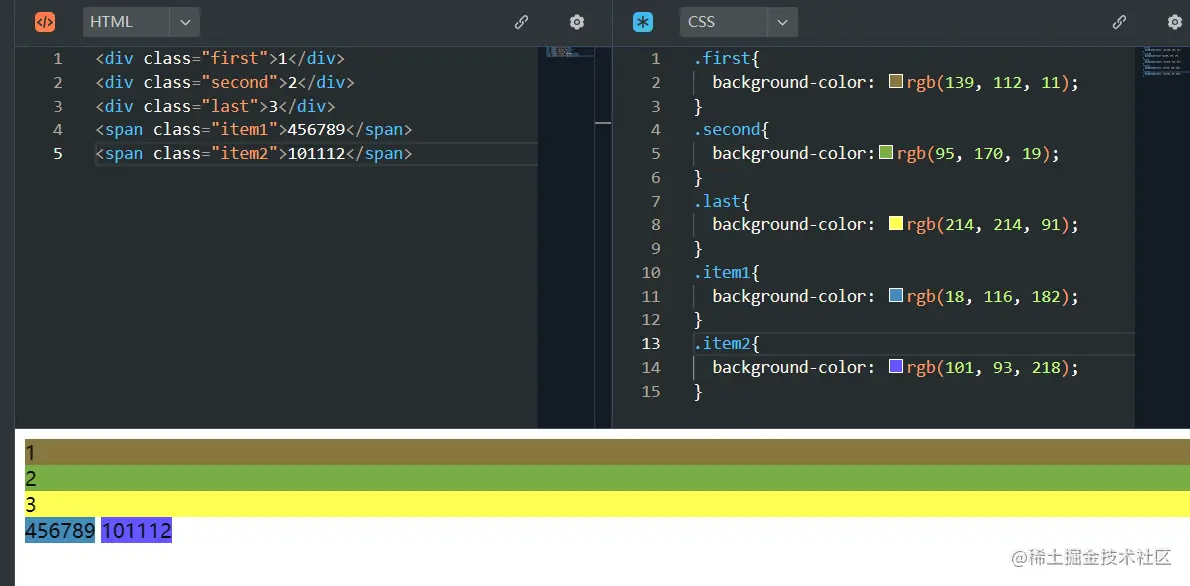1190x586 pixels.
Task: Select the CSS language label button
Action: [x=724, y=22]
